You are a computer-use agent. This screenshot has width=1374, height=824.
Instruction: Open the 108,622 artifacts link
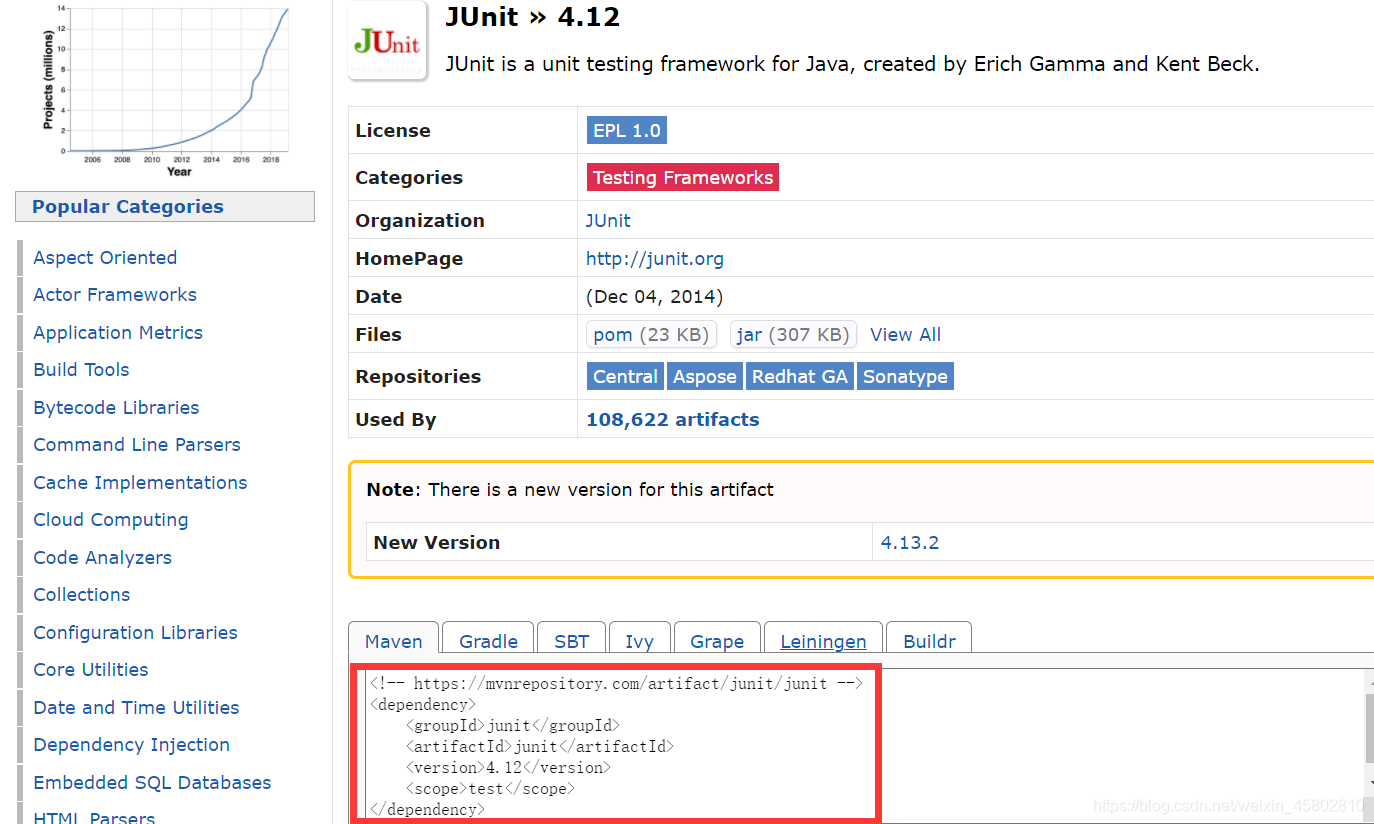tap(673, 420)
